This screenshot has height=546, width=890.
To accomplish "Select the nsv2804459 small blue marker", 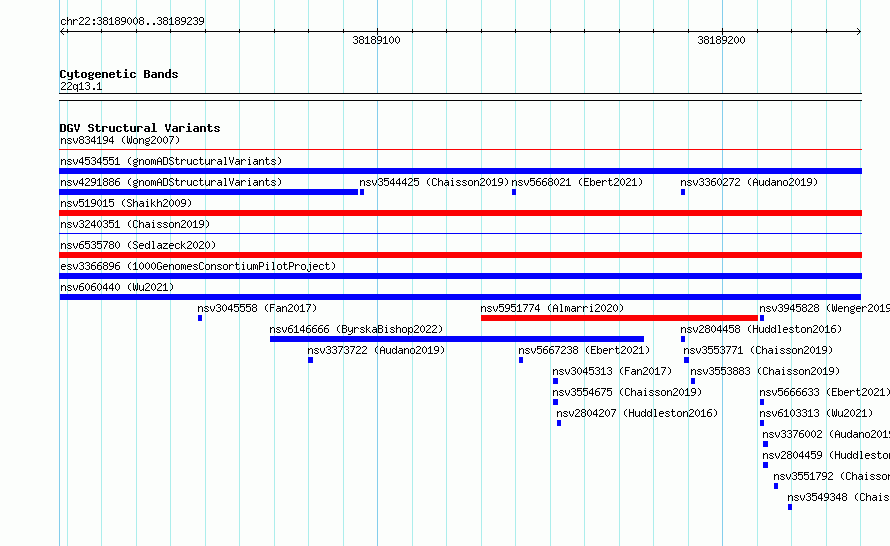I will click(x=765, y=465).
